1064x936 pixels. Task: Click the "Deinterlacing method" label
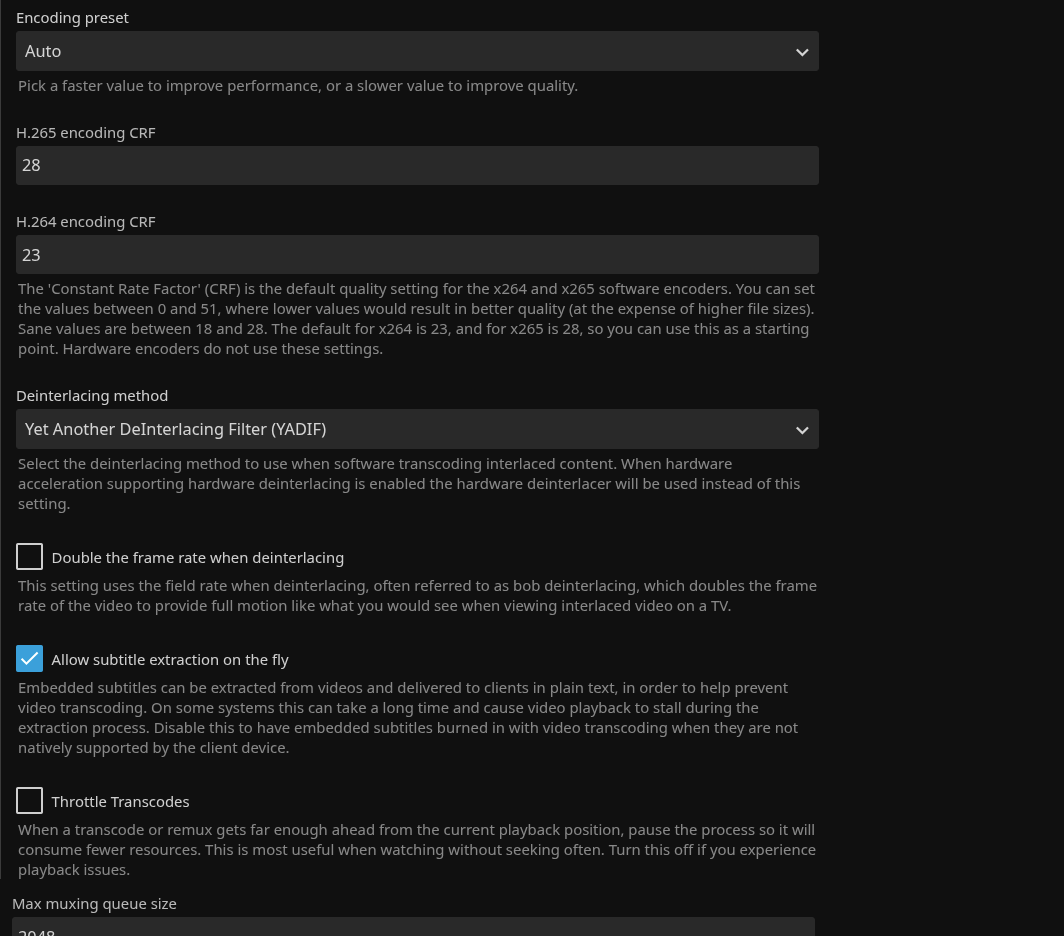(92, 396)
